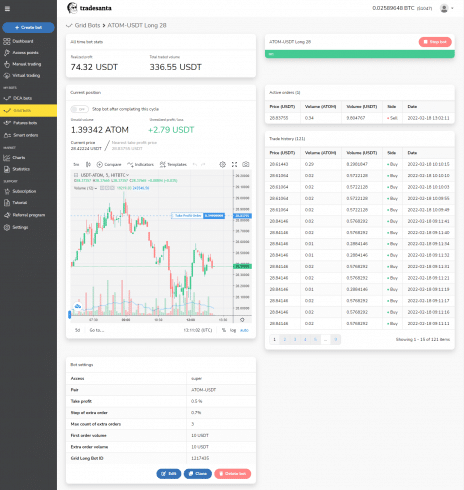This screenshot has height=490, width=464.
Task: Go to trade history page 3
Action: click(295, 339)
